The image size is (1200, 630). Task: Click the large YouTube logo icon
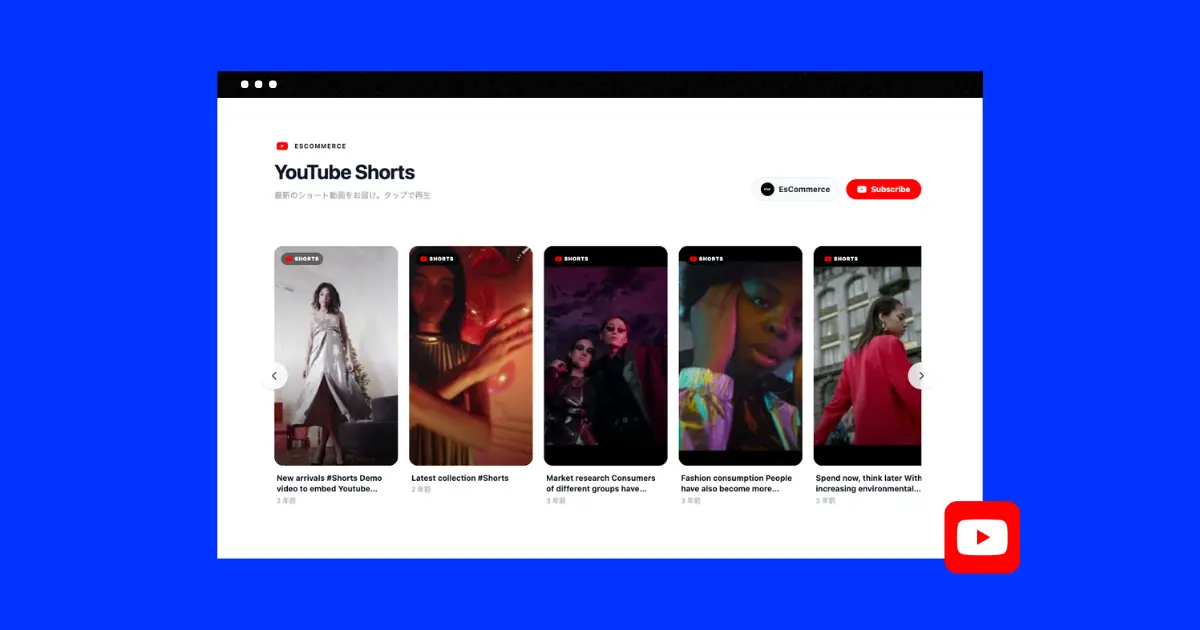click(x=981, y=537)
